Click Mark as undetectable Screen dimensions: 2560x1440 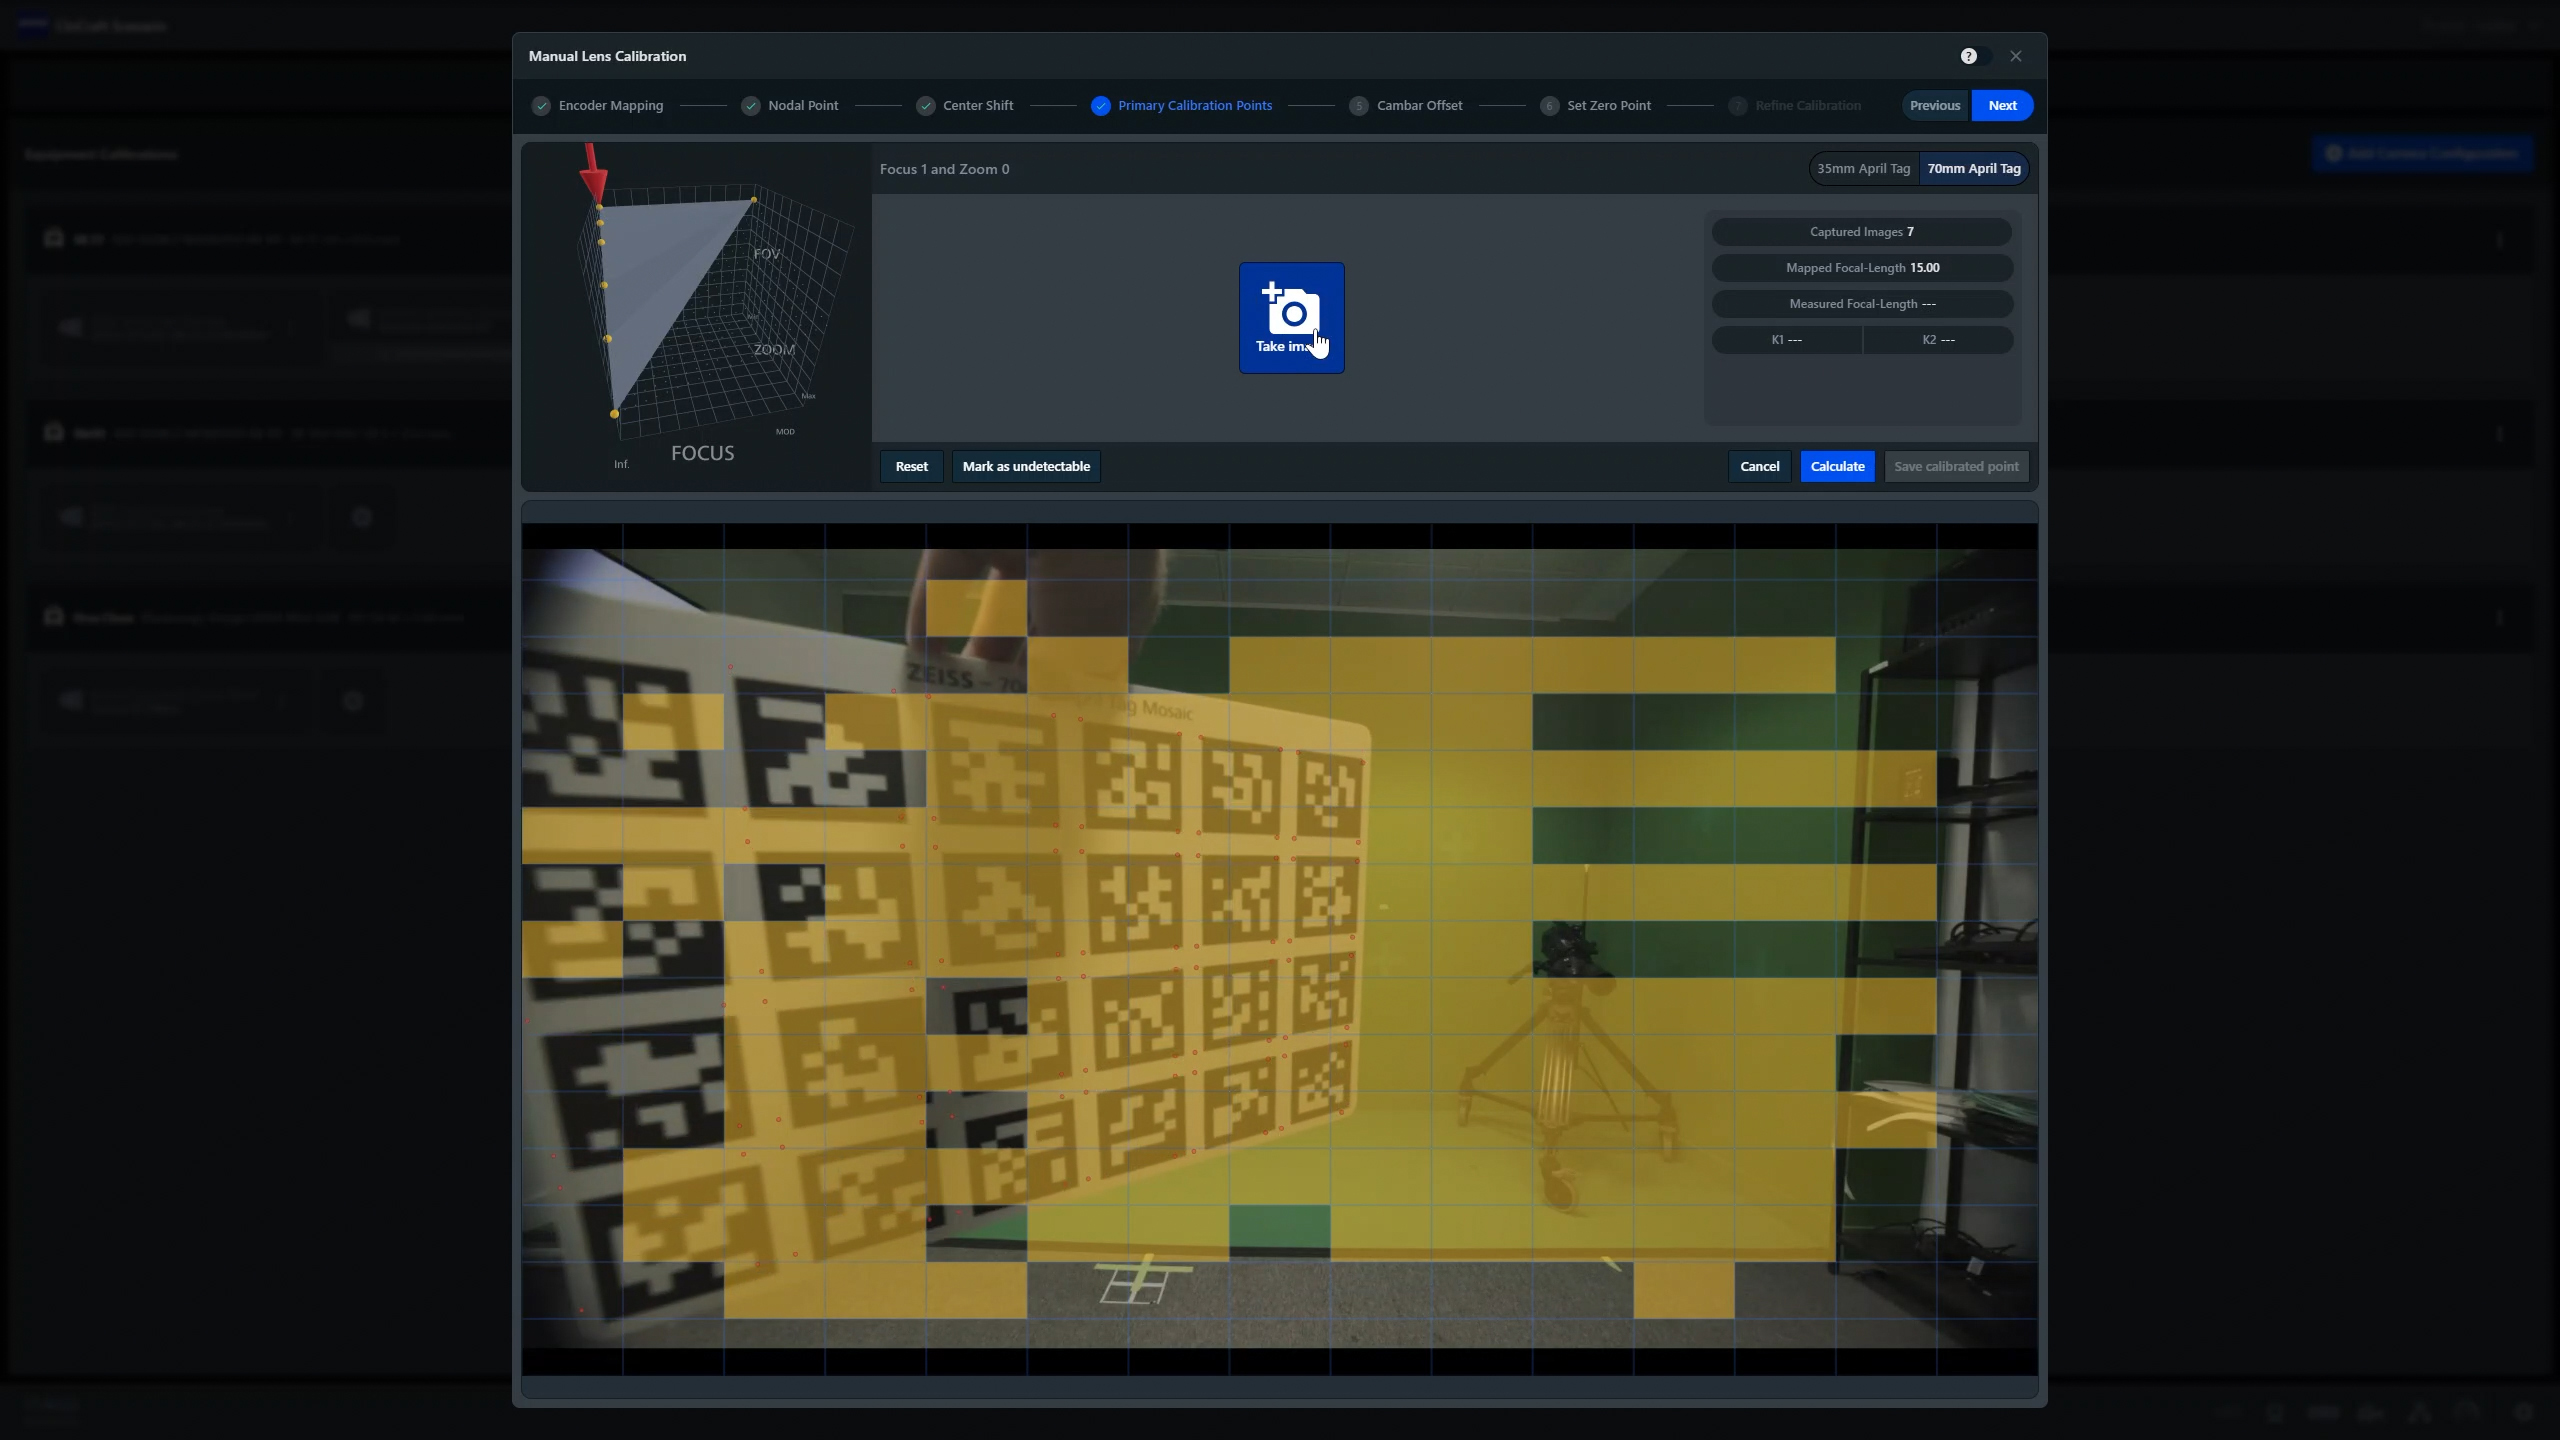pyautogui.click(x=1026, y=466)
